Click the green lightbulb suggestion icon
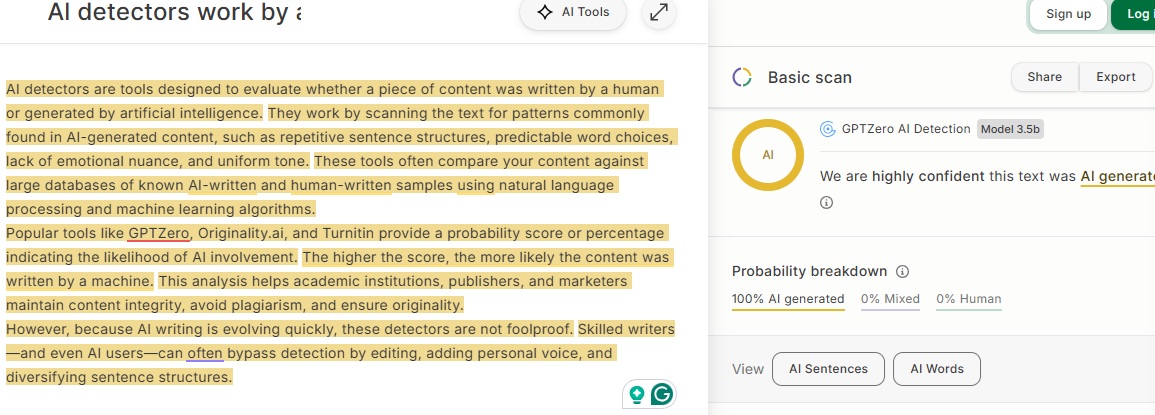Screen dimensions: 1155x415 (x=636, y=395)
